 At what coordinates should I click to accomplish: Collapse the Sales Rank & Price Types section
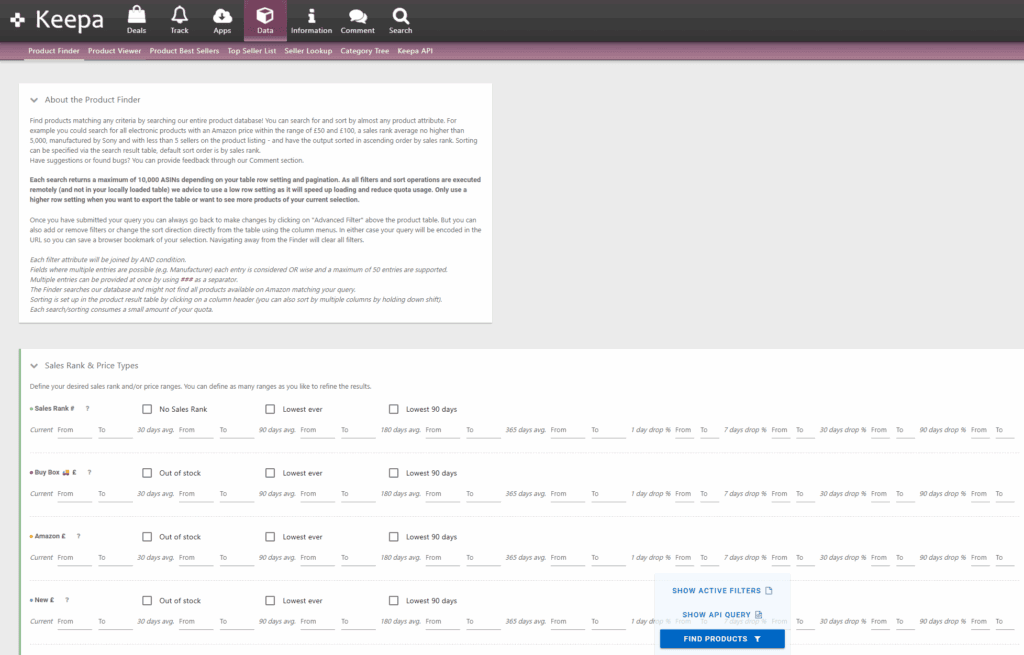34,366
